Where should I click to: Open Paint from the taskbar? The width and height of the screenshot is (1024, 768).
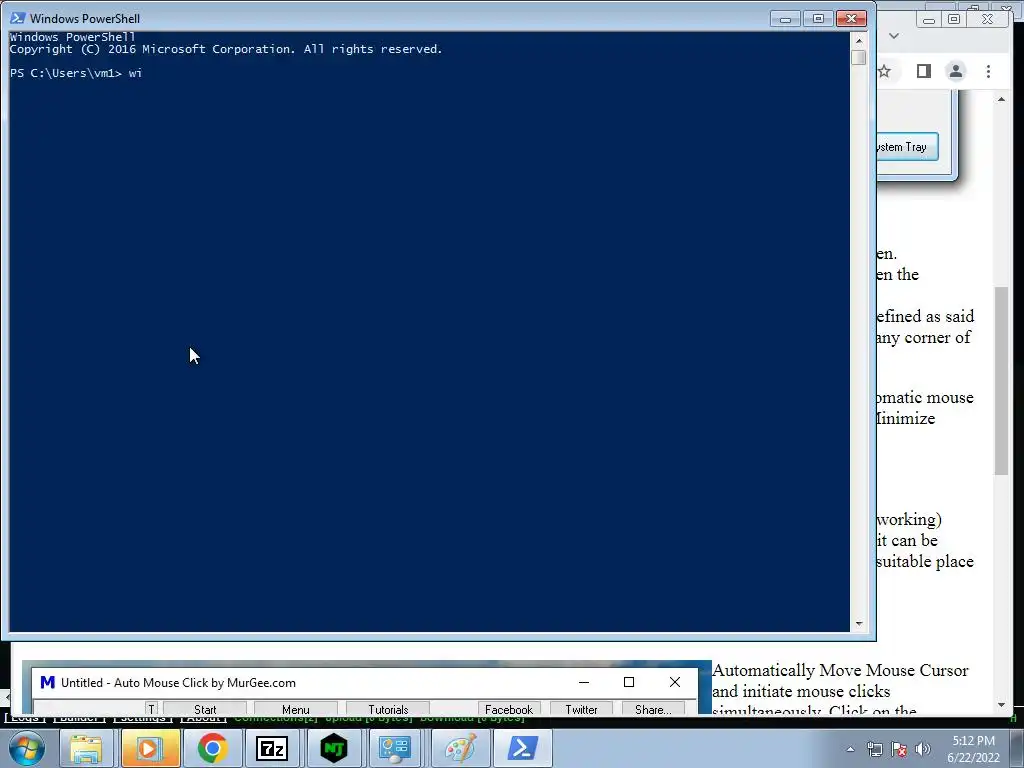[460, 748]
